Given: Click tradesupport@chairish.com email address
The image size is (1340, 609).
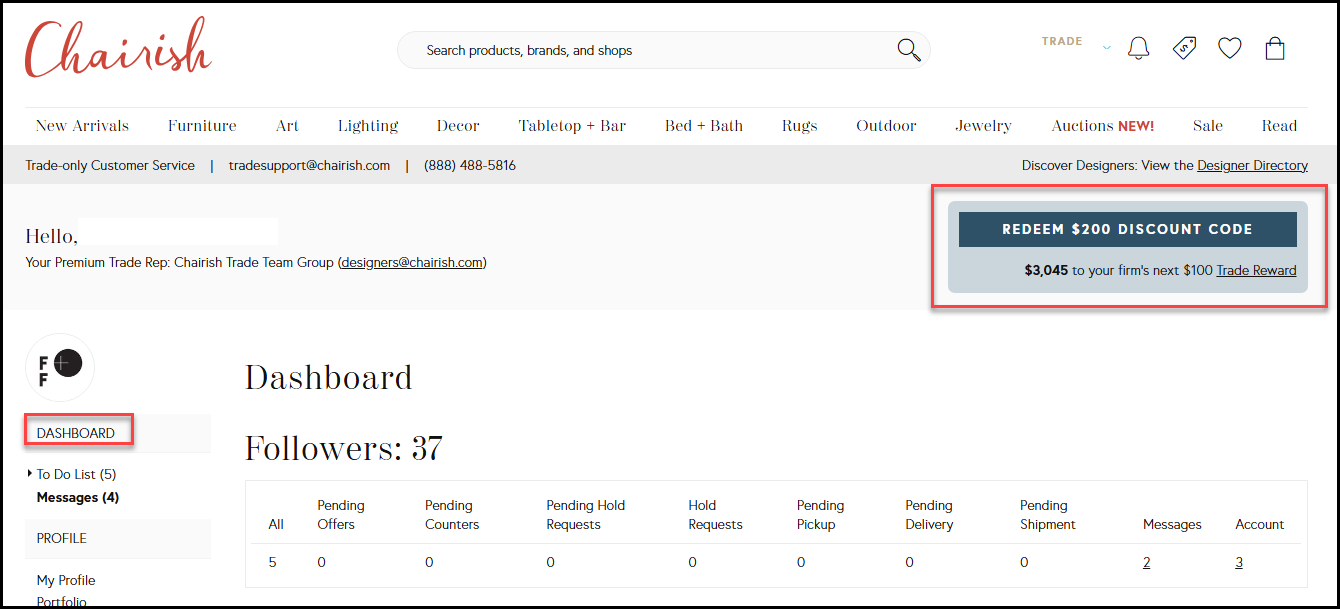Looking at the screenshot, I should click(x=309, y=165).
